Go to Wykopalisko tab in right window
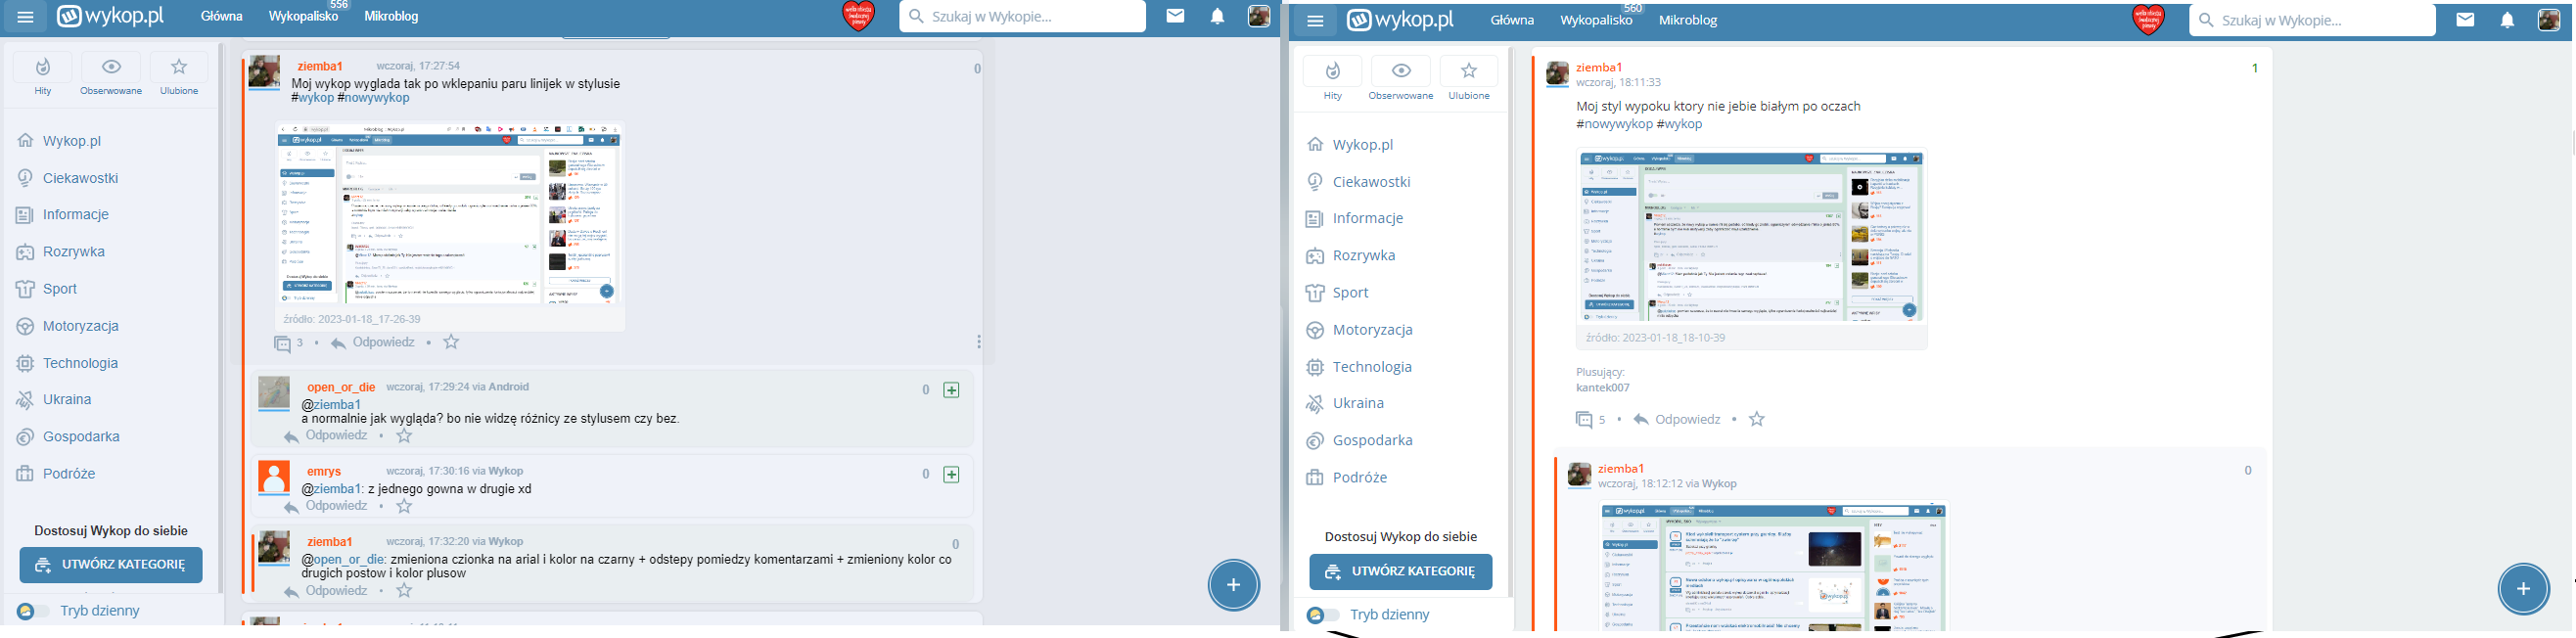The width and height of the screenshot is (2576, 638). point(1596,20)
